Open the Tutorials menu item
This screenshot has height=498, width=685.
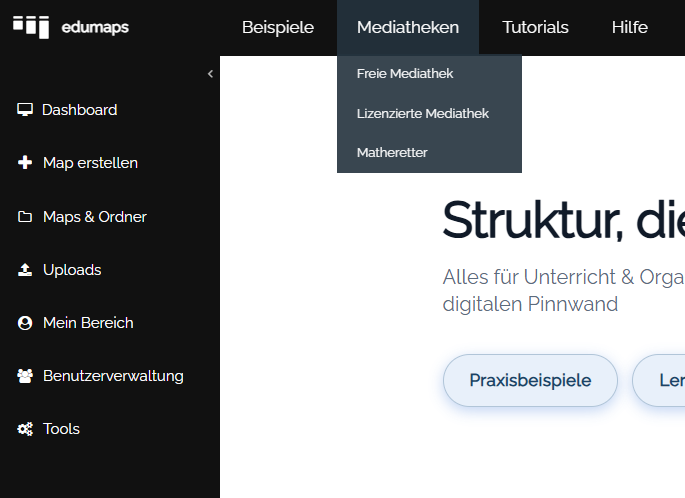(535, 27)
